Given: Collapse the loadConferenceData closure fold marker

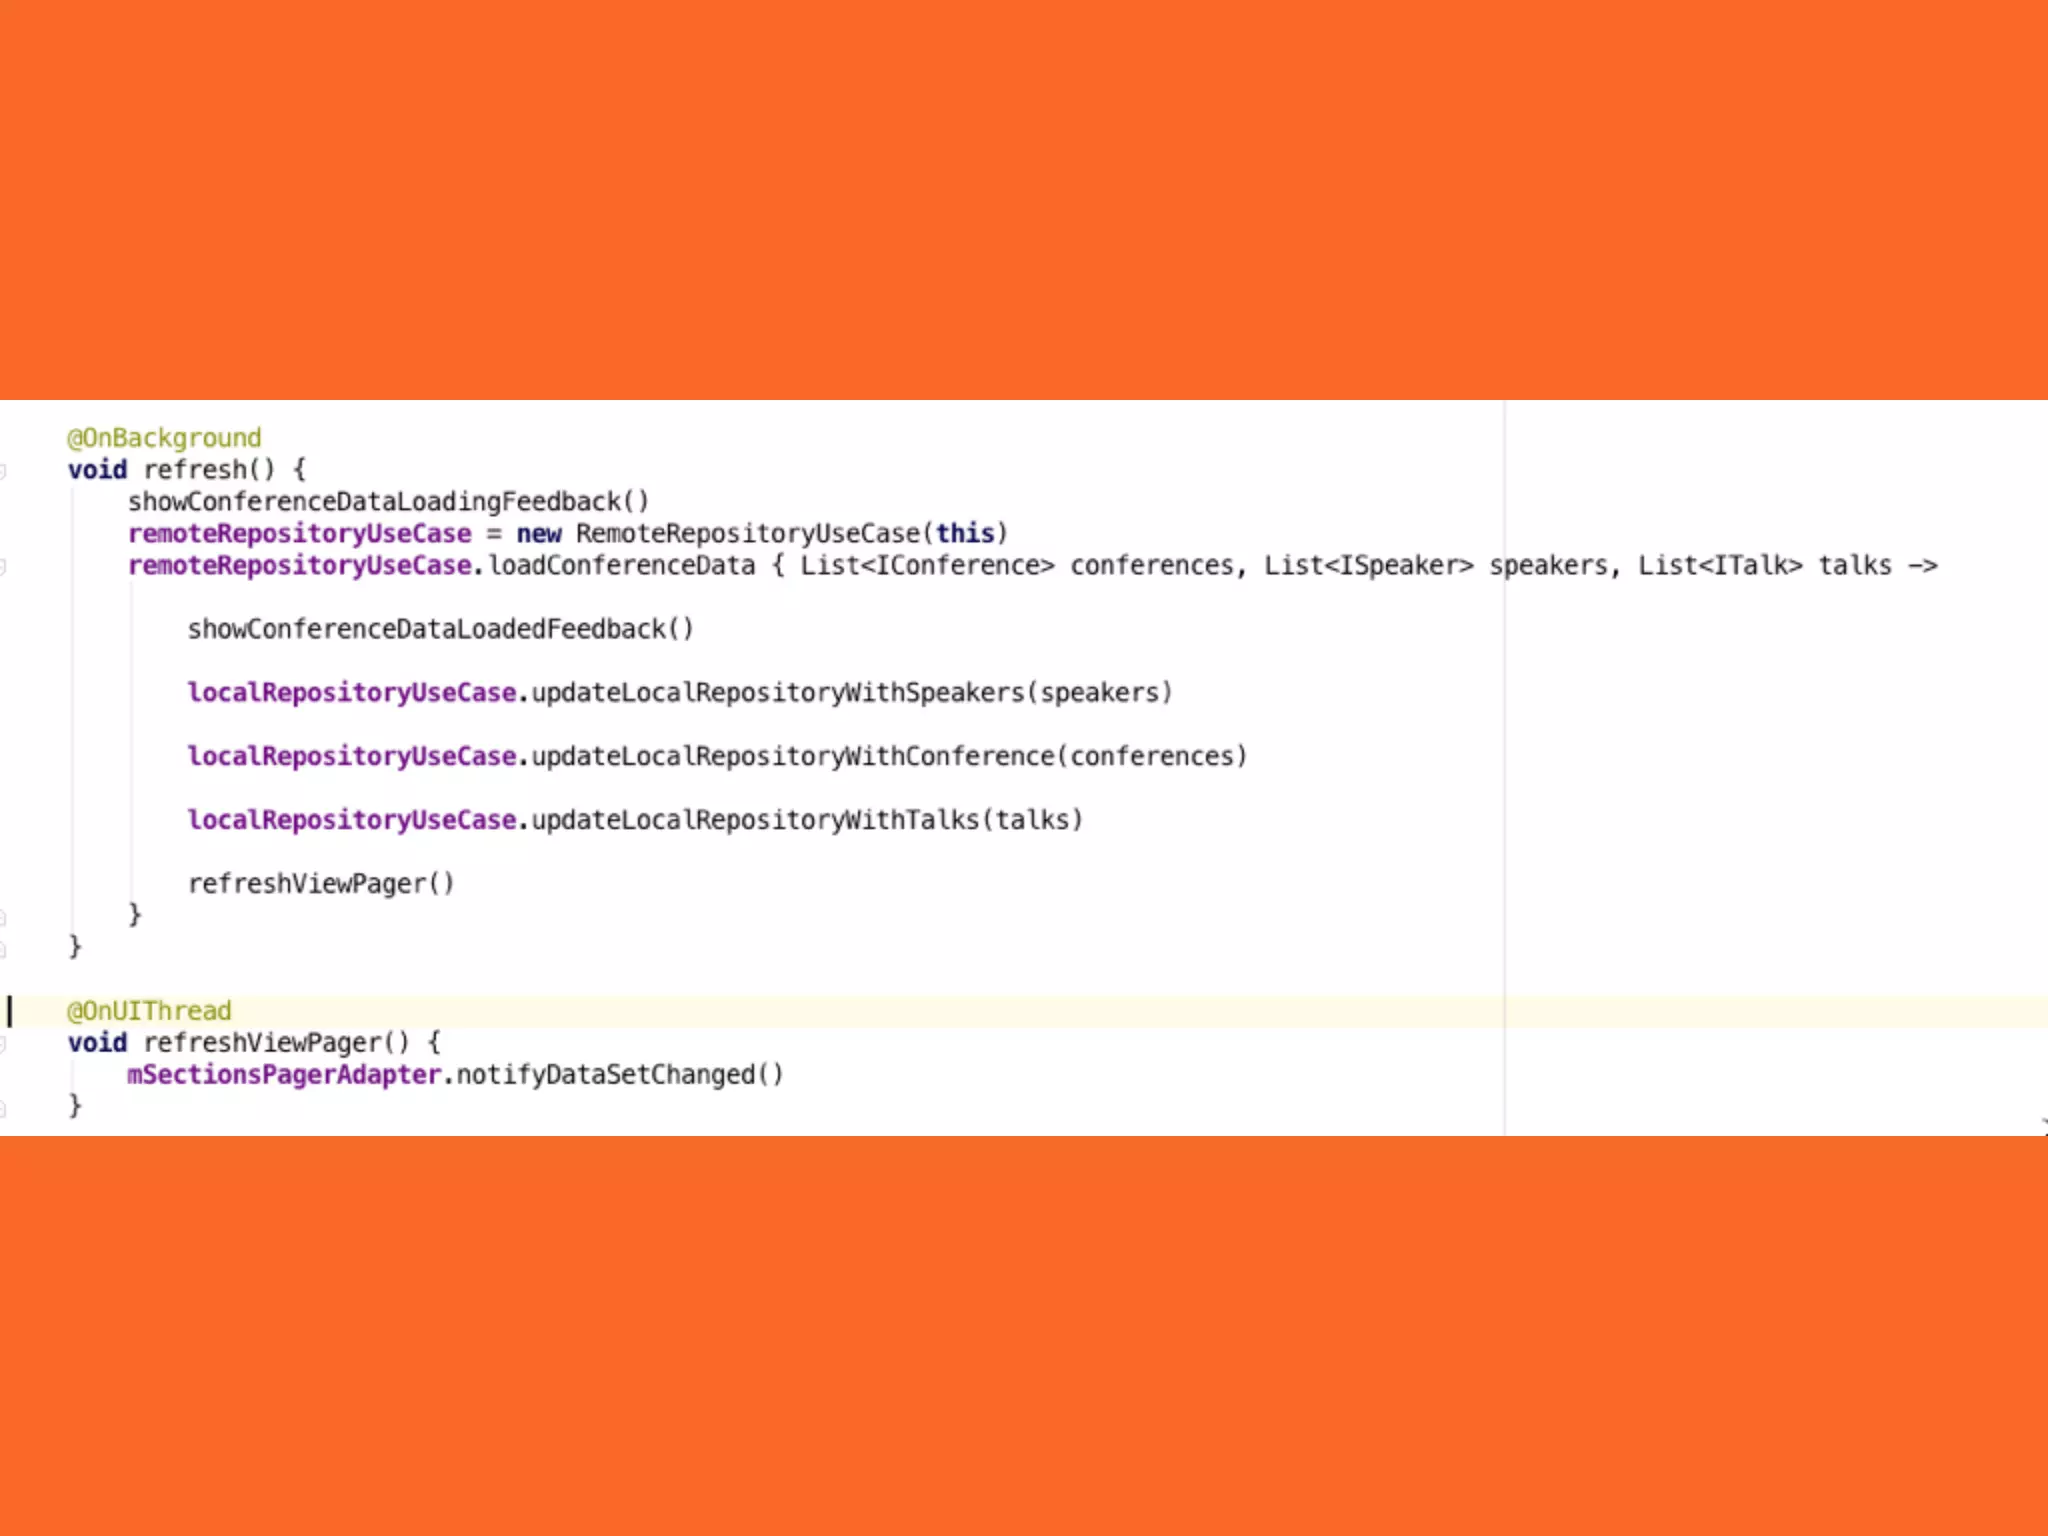Looking at the screenshot, I should tap(3, 566).
